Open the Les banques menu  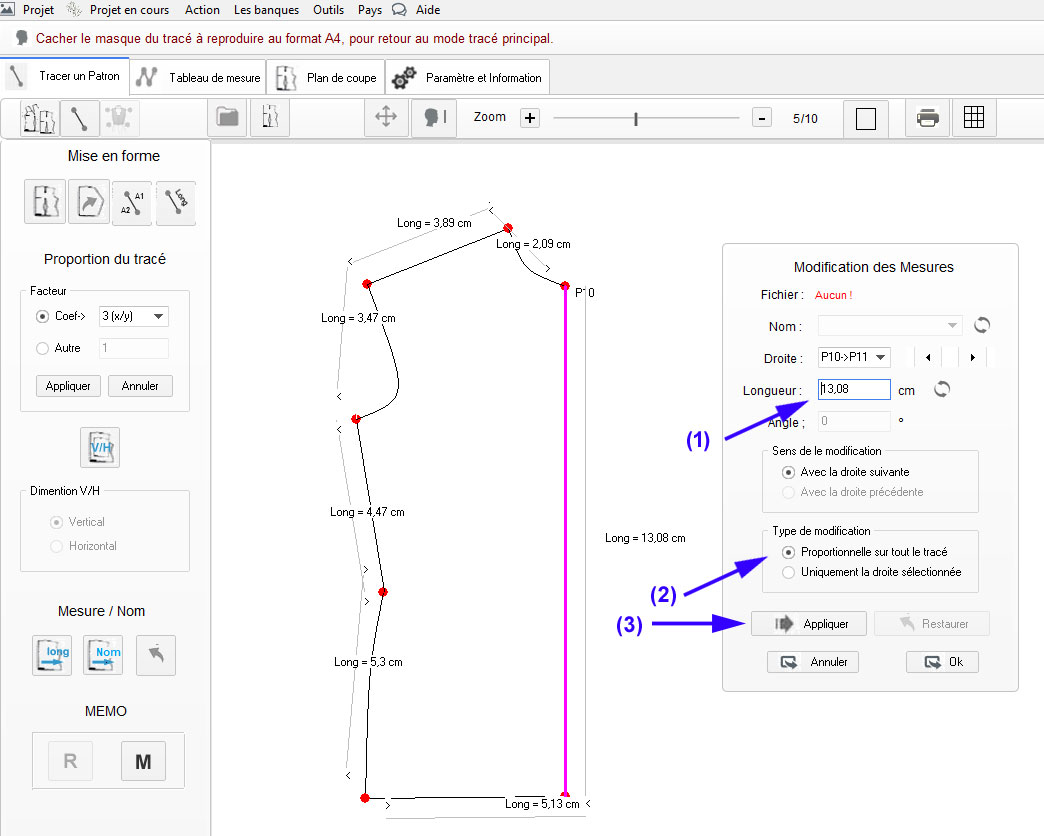[x=266, y=10]
